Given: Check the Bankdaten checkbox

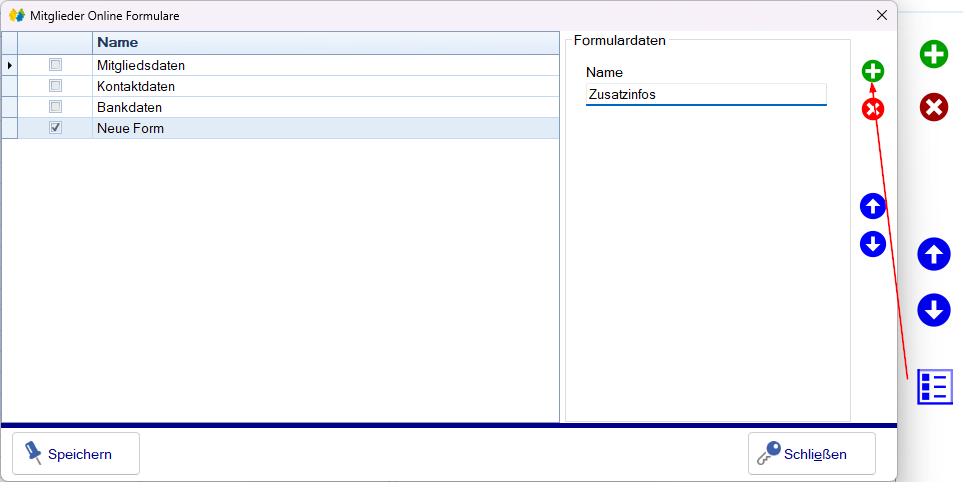Looking at the screenshot, I should pos(56,107).
